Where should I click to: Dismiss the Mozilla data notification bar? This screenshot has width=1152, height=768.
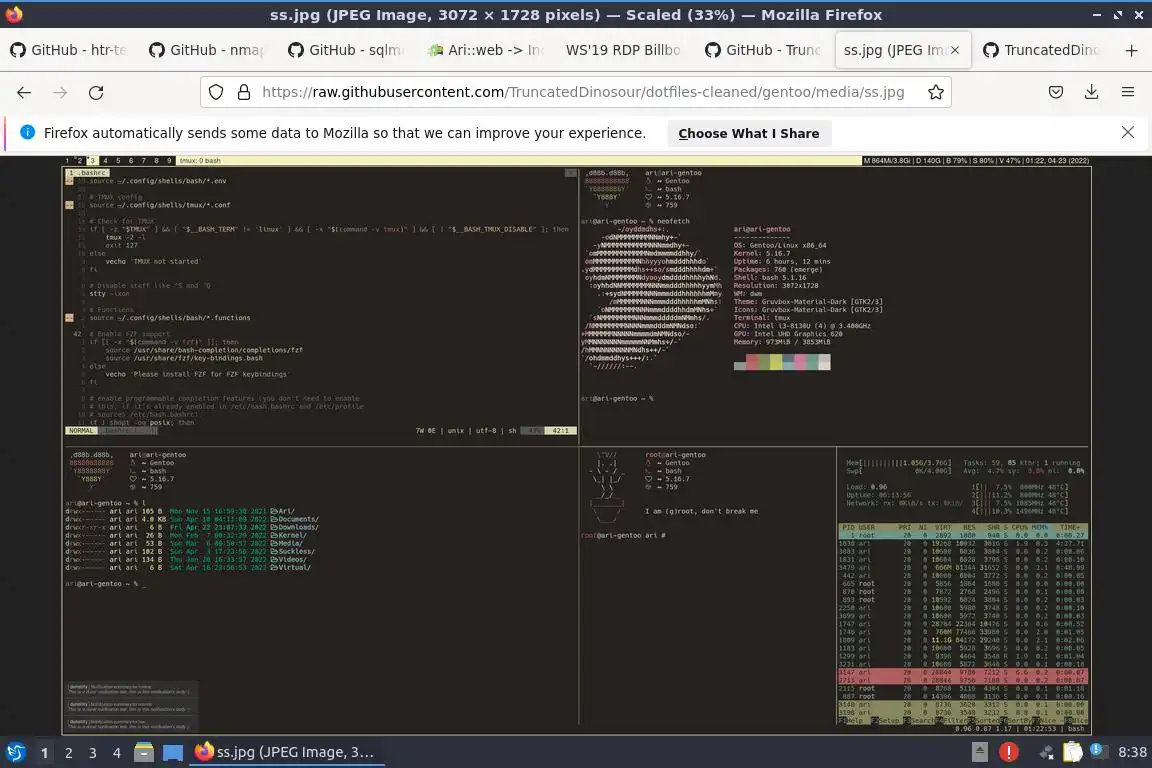(x=1128, y=132)
